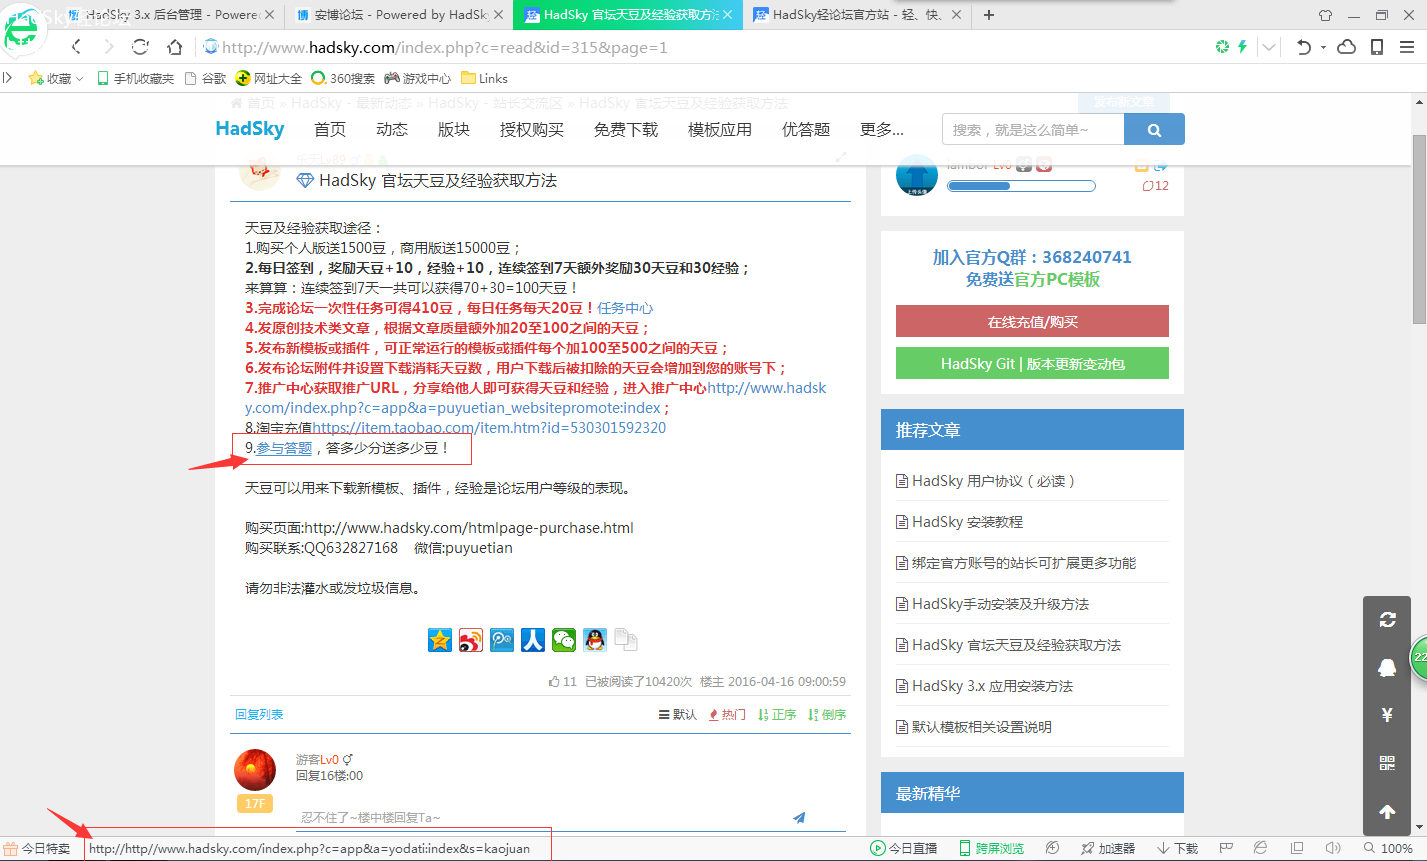
Task: Click the green HadSky Git button
Action: [x=1032, y=364]
